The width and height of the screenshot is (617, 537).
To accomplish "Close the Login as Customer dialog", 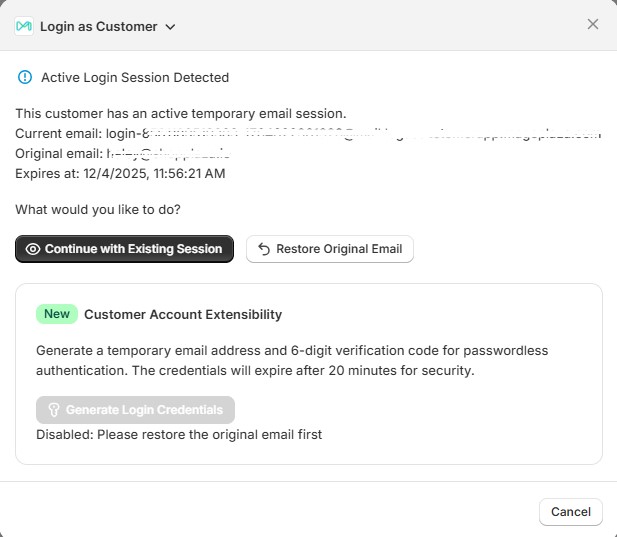I will pos(593,24).
